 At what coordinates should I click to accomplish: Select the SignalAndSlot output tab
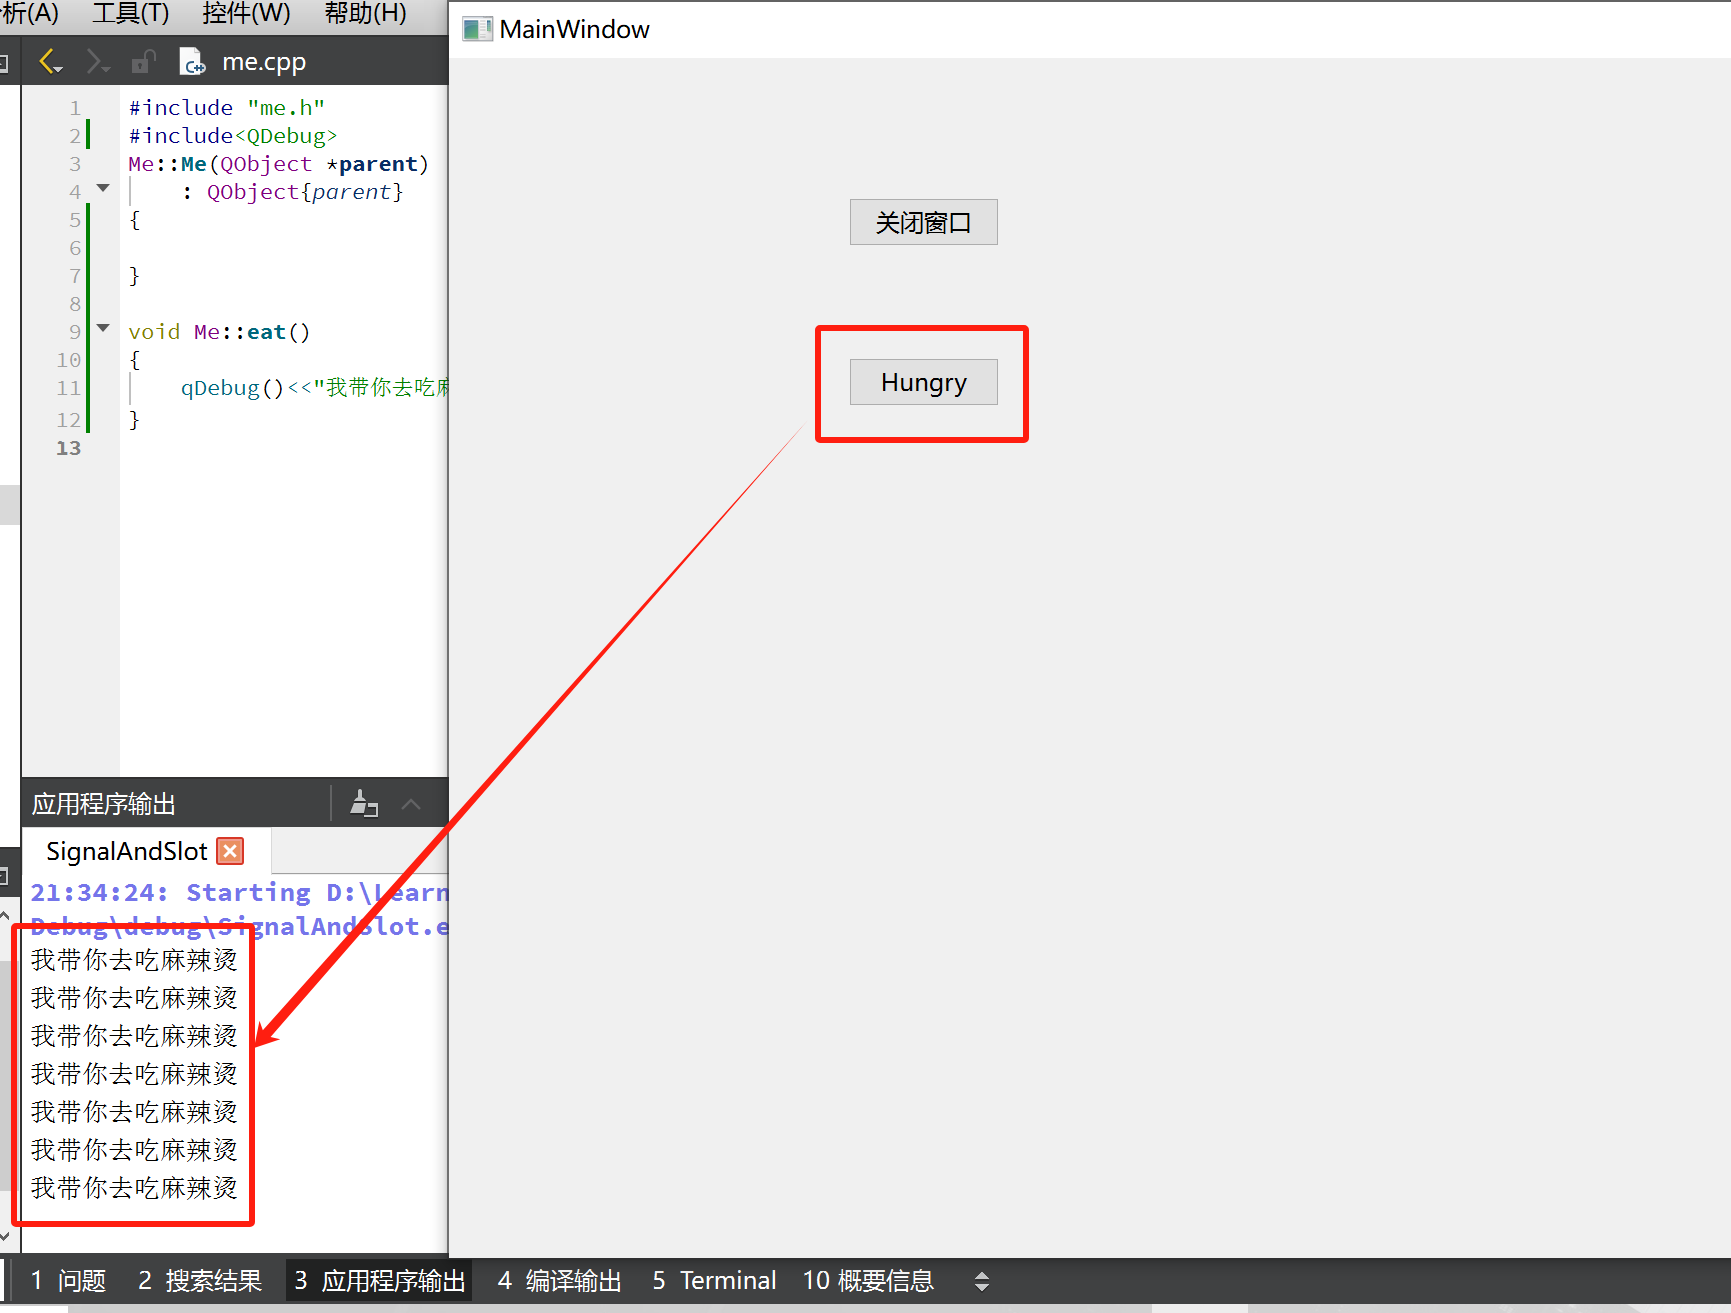pos(126,851)
